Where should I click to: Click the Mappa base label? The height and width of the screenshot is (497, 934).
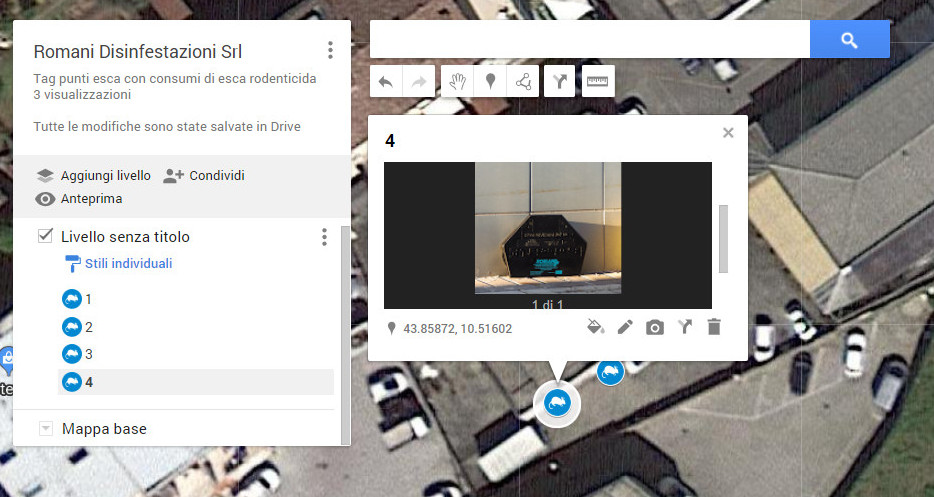pos(104,428)
